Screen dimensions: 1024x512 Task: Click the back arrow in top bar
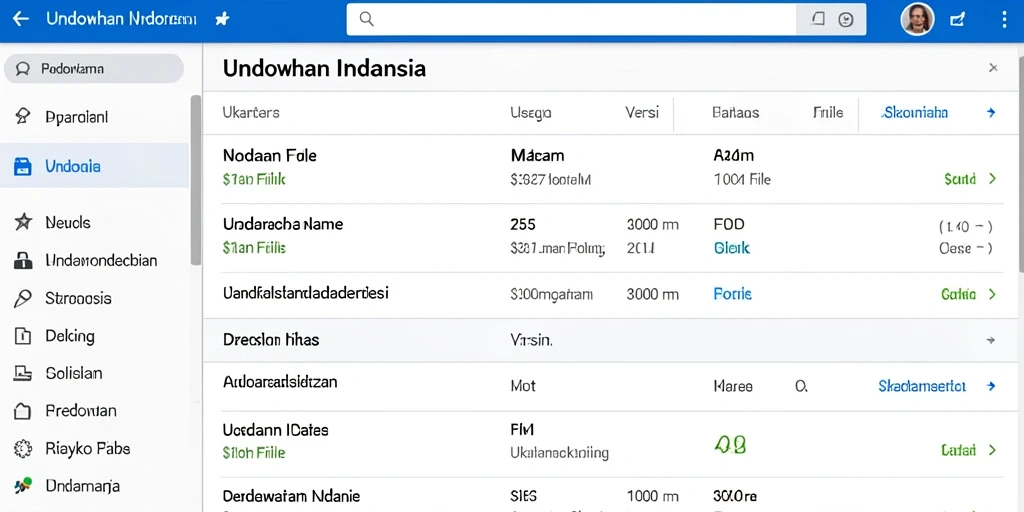21,19
